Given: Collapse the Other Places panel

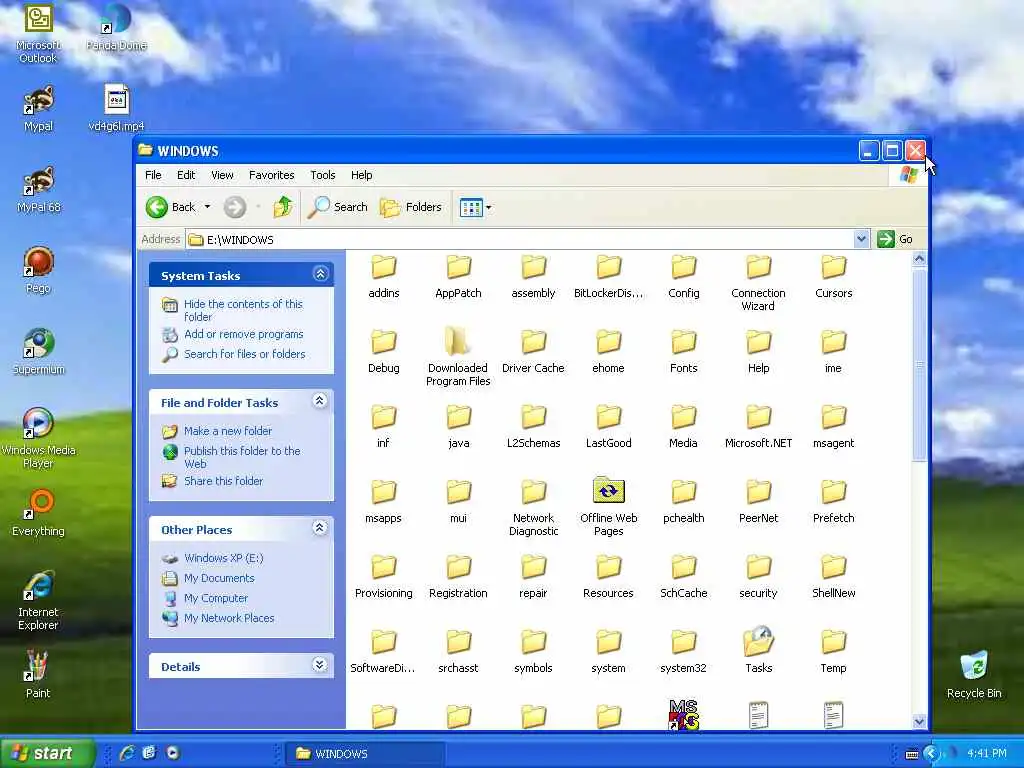Looking at the screenshot, I should coord(320,528).
